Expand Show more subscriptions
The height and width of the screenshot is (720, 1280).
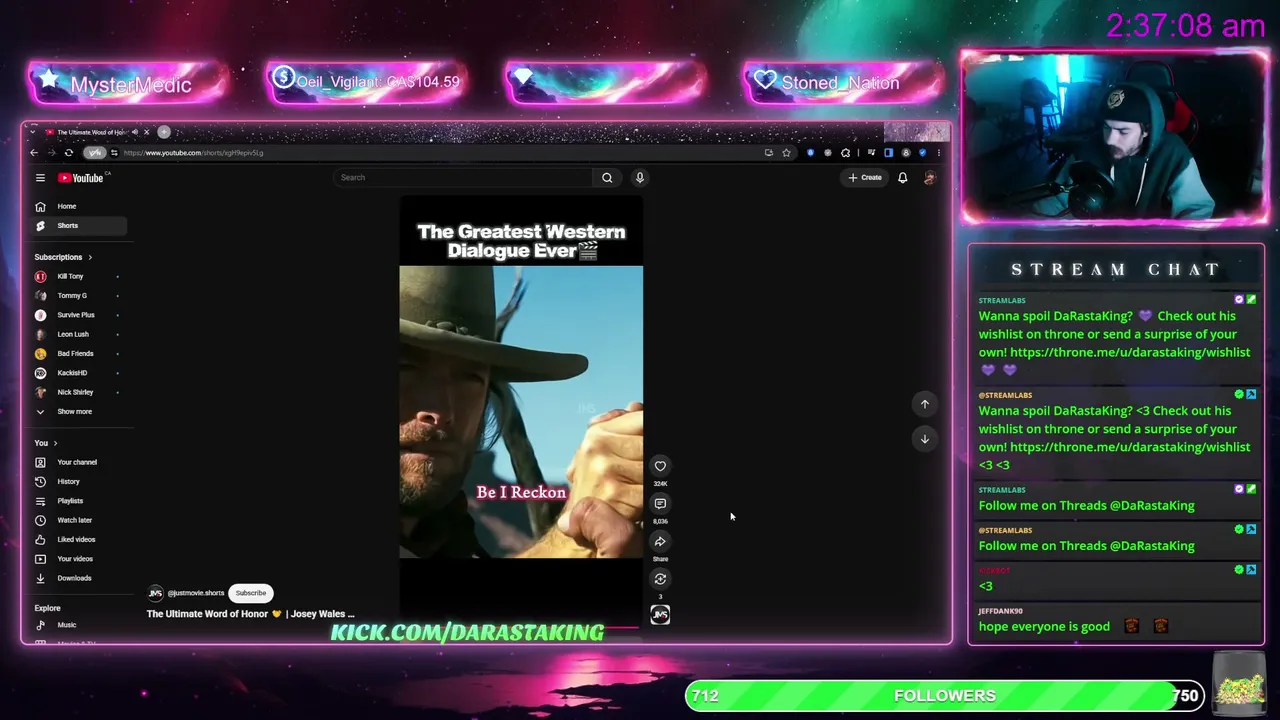pos(77,412)
